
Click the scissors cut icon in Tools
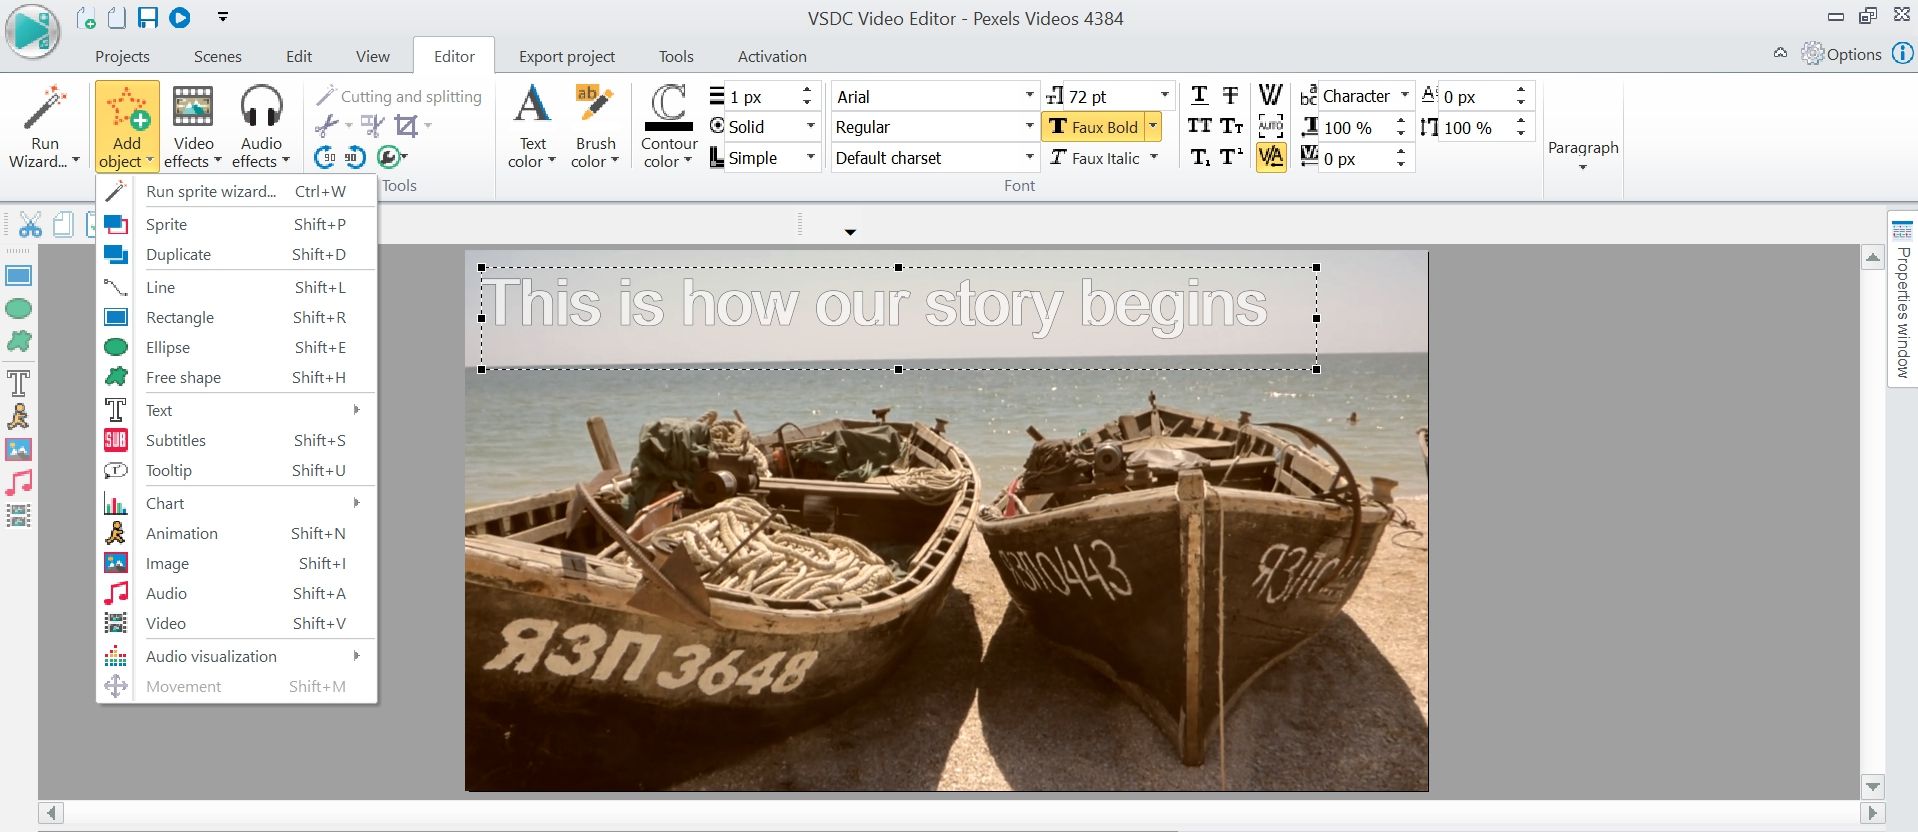(x=327, y=126)
